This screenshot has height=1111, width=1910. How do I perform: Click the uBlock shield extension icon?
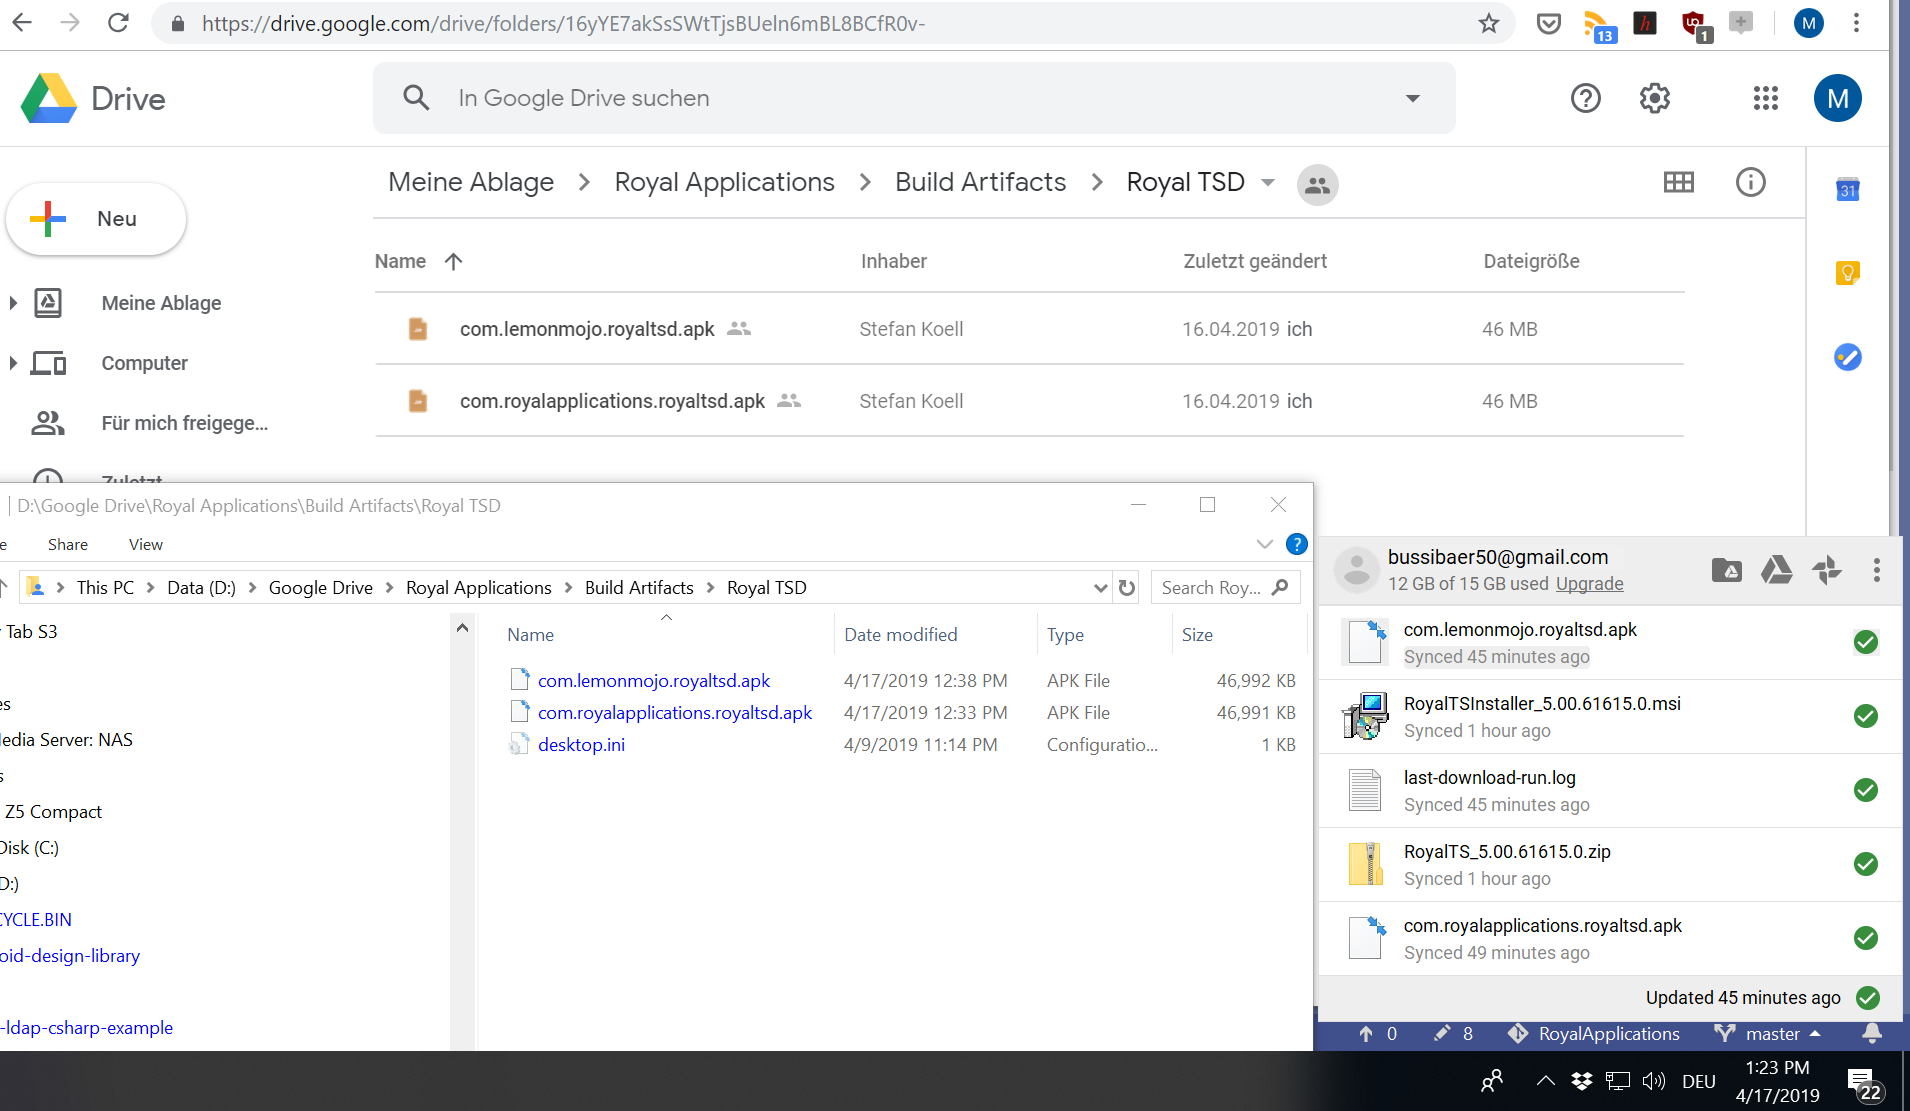[1695, 25]
